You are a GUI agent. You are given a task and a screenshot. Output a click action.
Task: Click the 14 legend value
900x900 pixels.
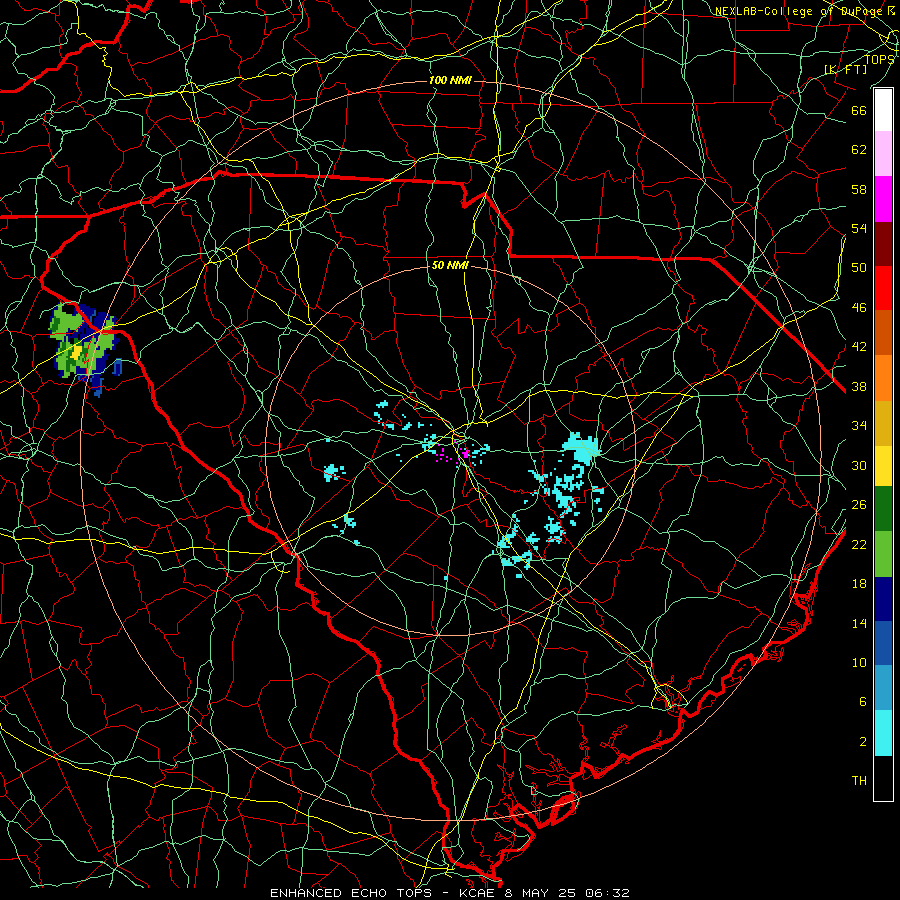coord(859,623)
